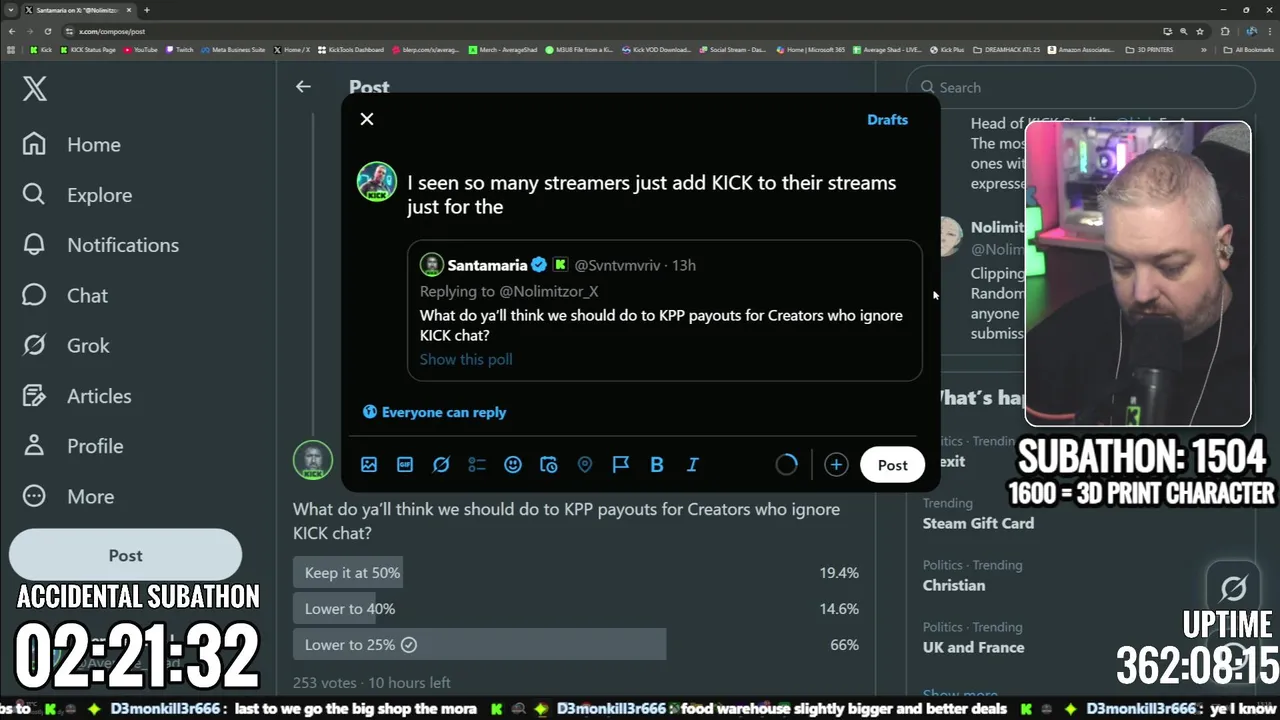Open Articles in sidebar
Screen dimensions: 1280x720
tap(77, 396)
